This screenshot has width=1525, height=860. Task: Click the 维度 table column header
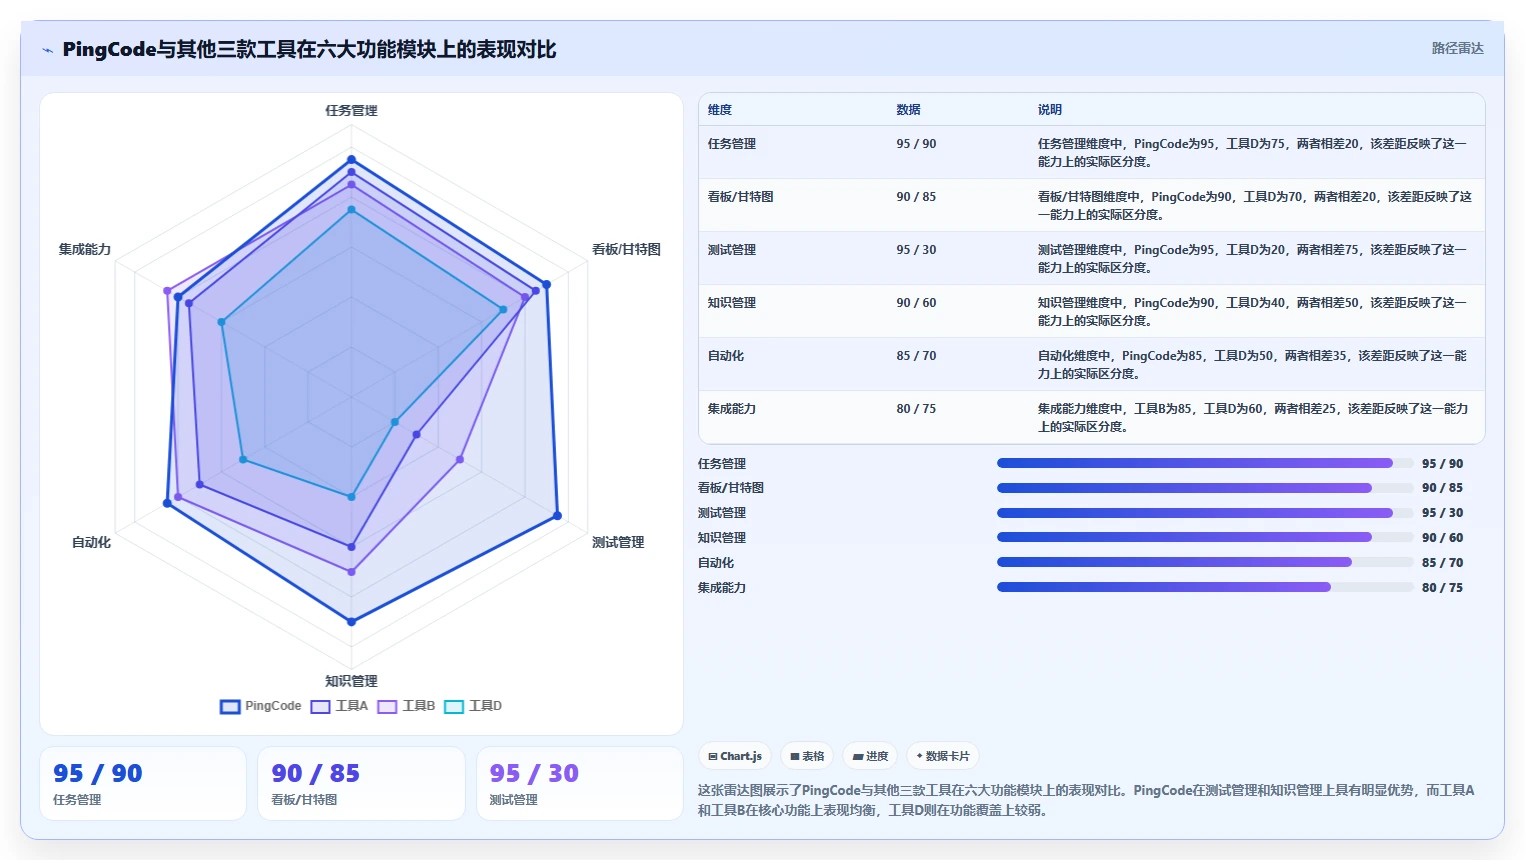[x=720, y=110]
